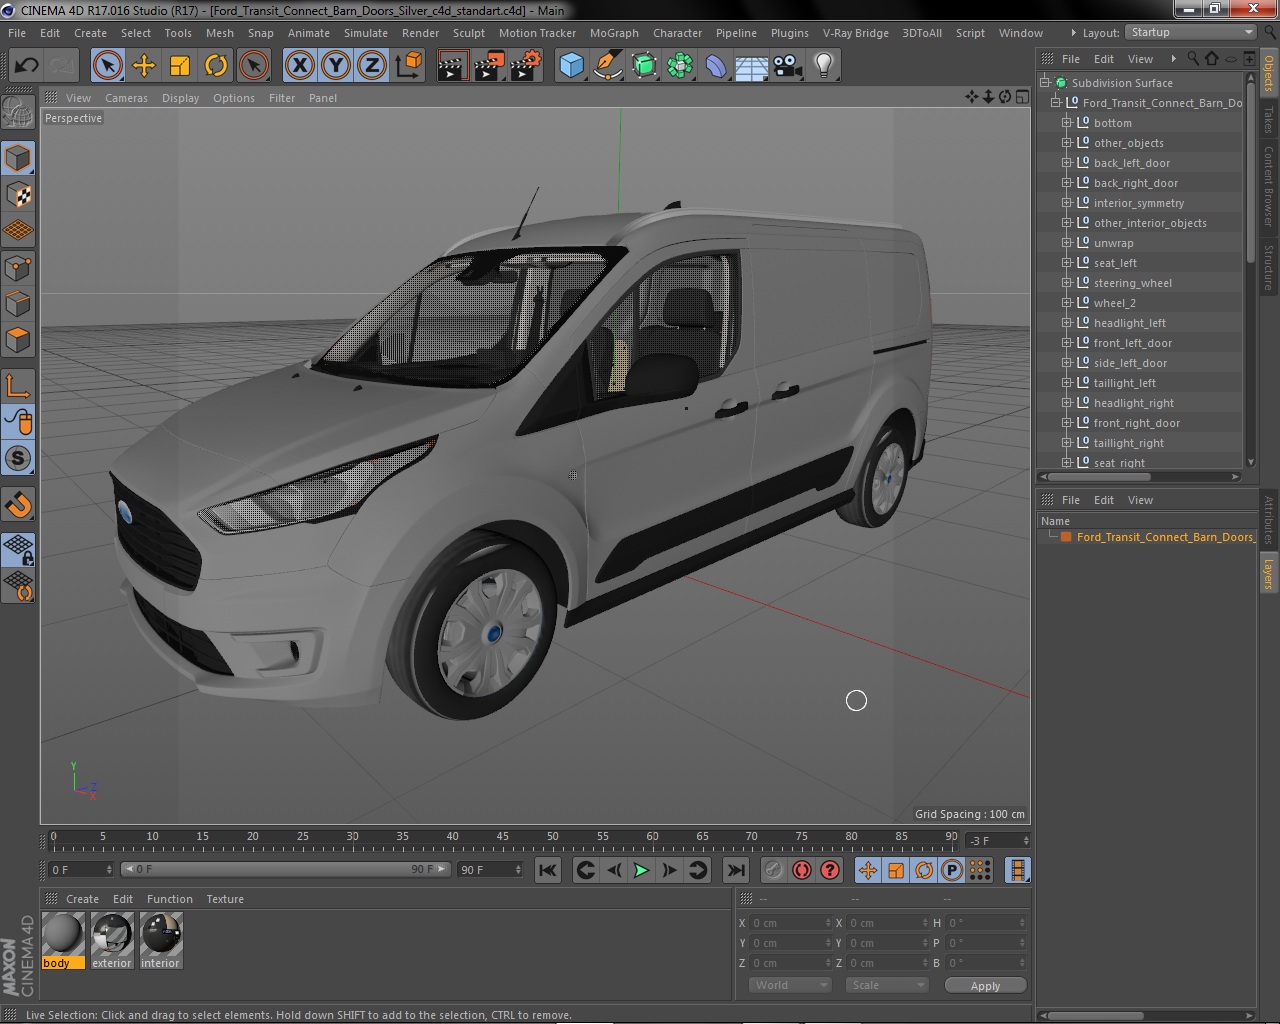Click Make Editable icon in left palette

pos(18,112)
